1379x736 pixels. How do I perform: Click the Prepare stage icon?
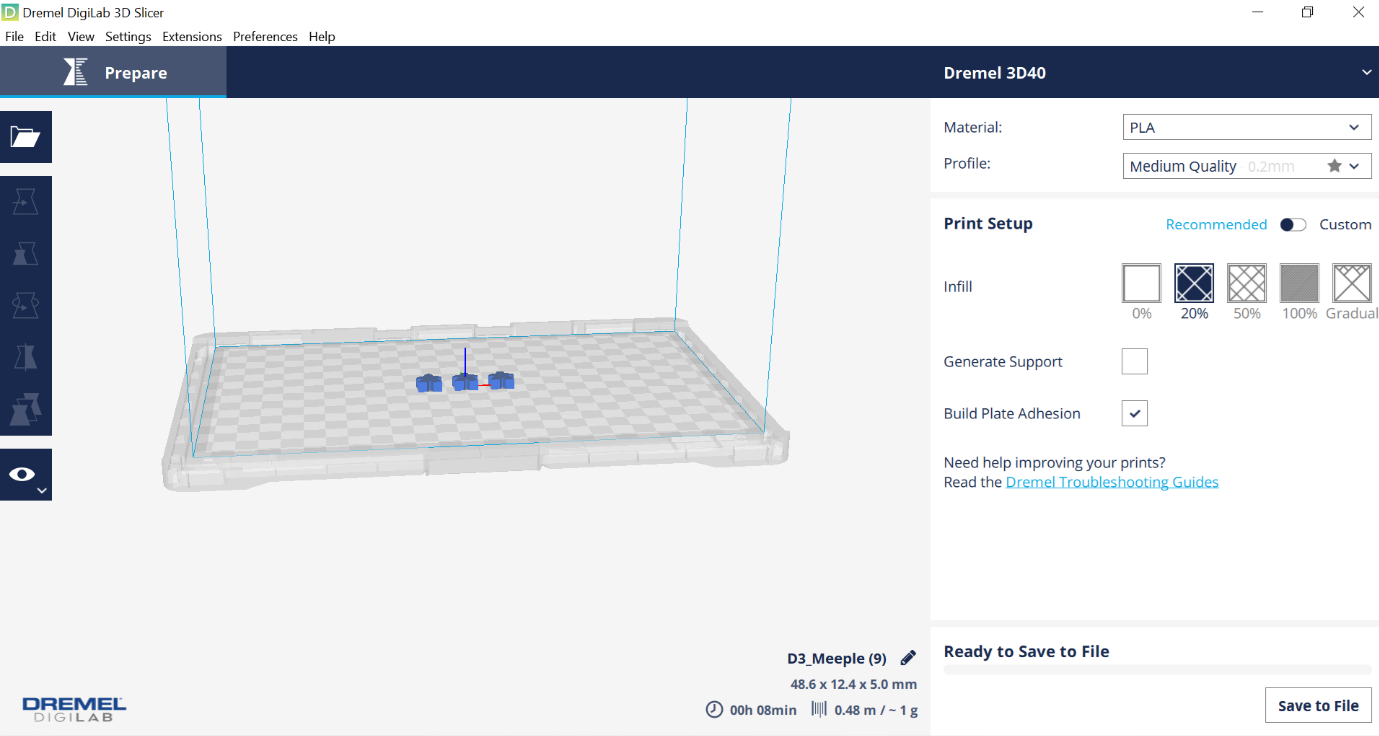click(75, 72)
